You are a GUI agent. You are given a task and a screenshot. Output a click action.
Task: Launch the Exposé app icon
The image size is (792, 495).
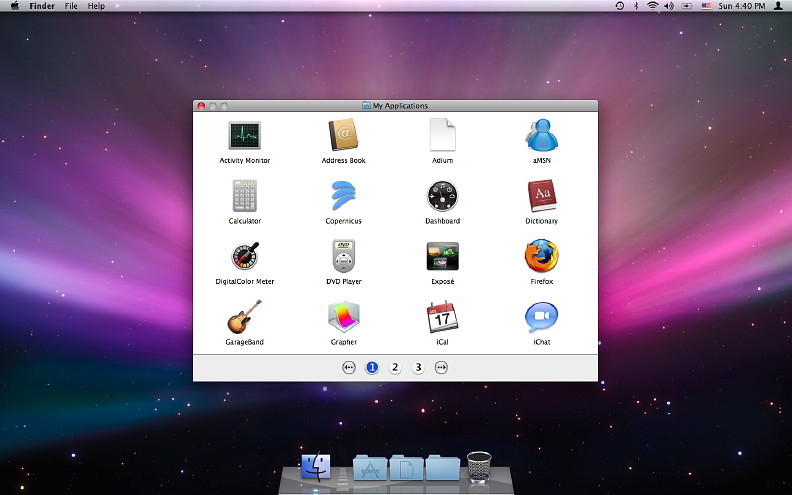[x=442, y=256]
